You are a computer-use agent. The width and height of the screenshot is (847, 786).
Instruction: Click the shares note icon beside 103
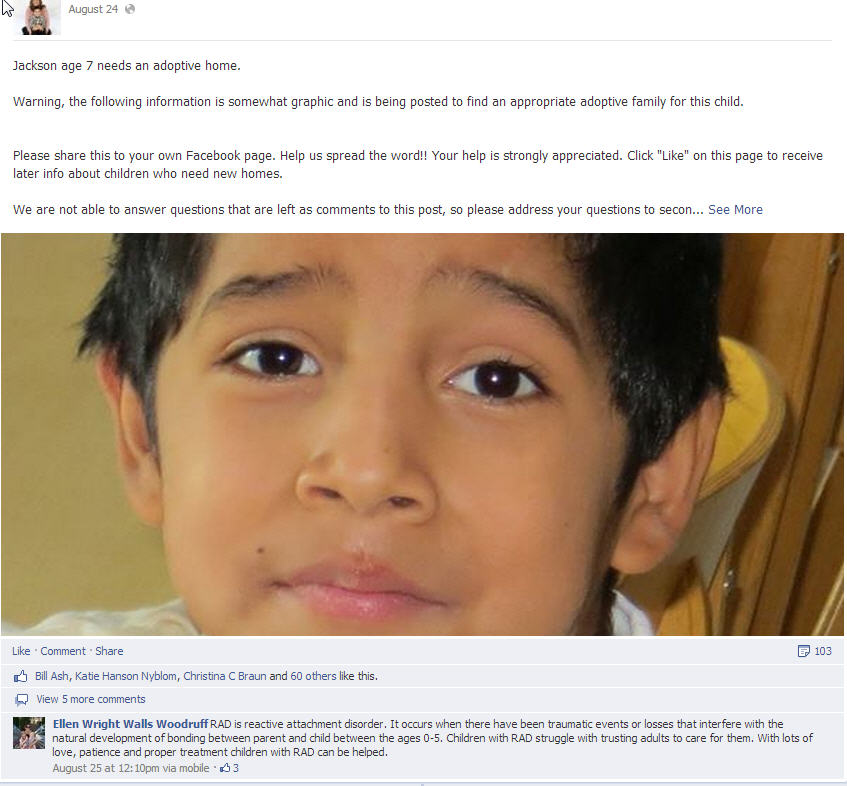point(804,651)
